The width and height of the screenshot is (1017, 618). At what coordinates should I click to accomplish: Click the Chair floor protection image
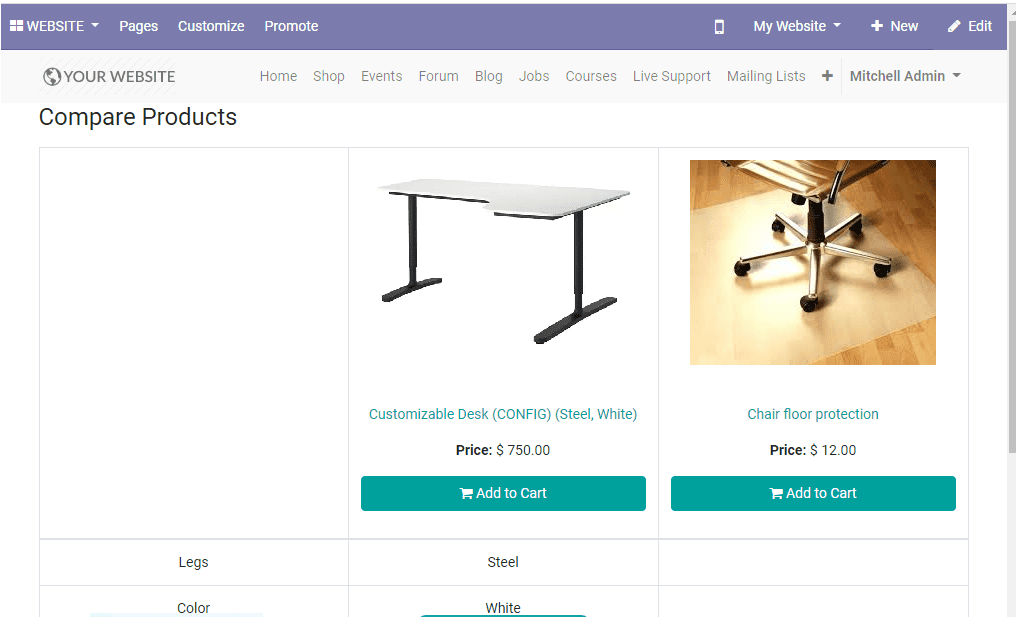(813, 262)
